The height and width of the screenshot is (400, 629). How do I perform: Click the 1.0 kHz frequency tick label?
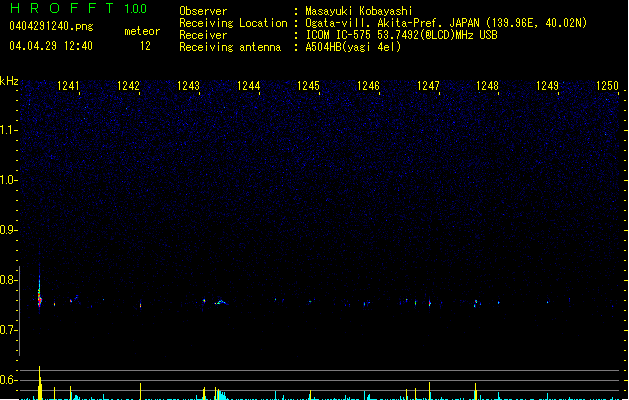(8, 180)
